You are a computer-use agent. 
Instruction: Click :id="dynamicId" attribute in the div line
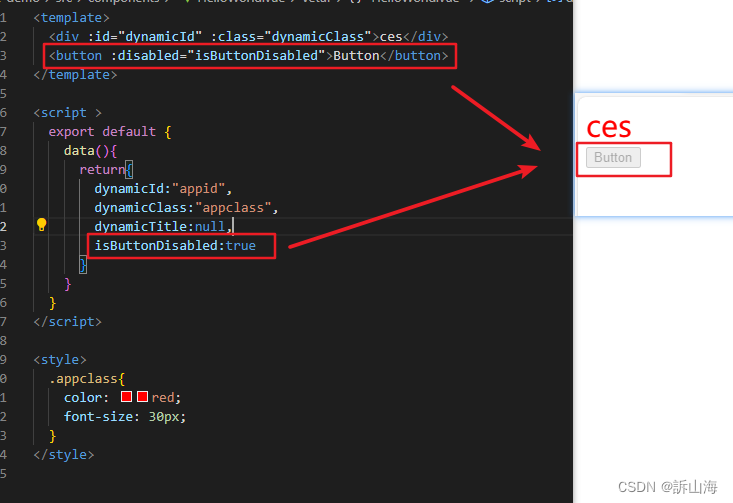point(145,36)
